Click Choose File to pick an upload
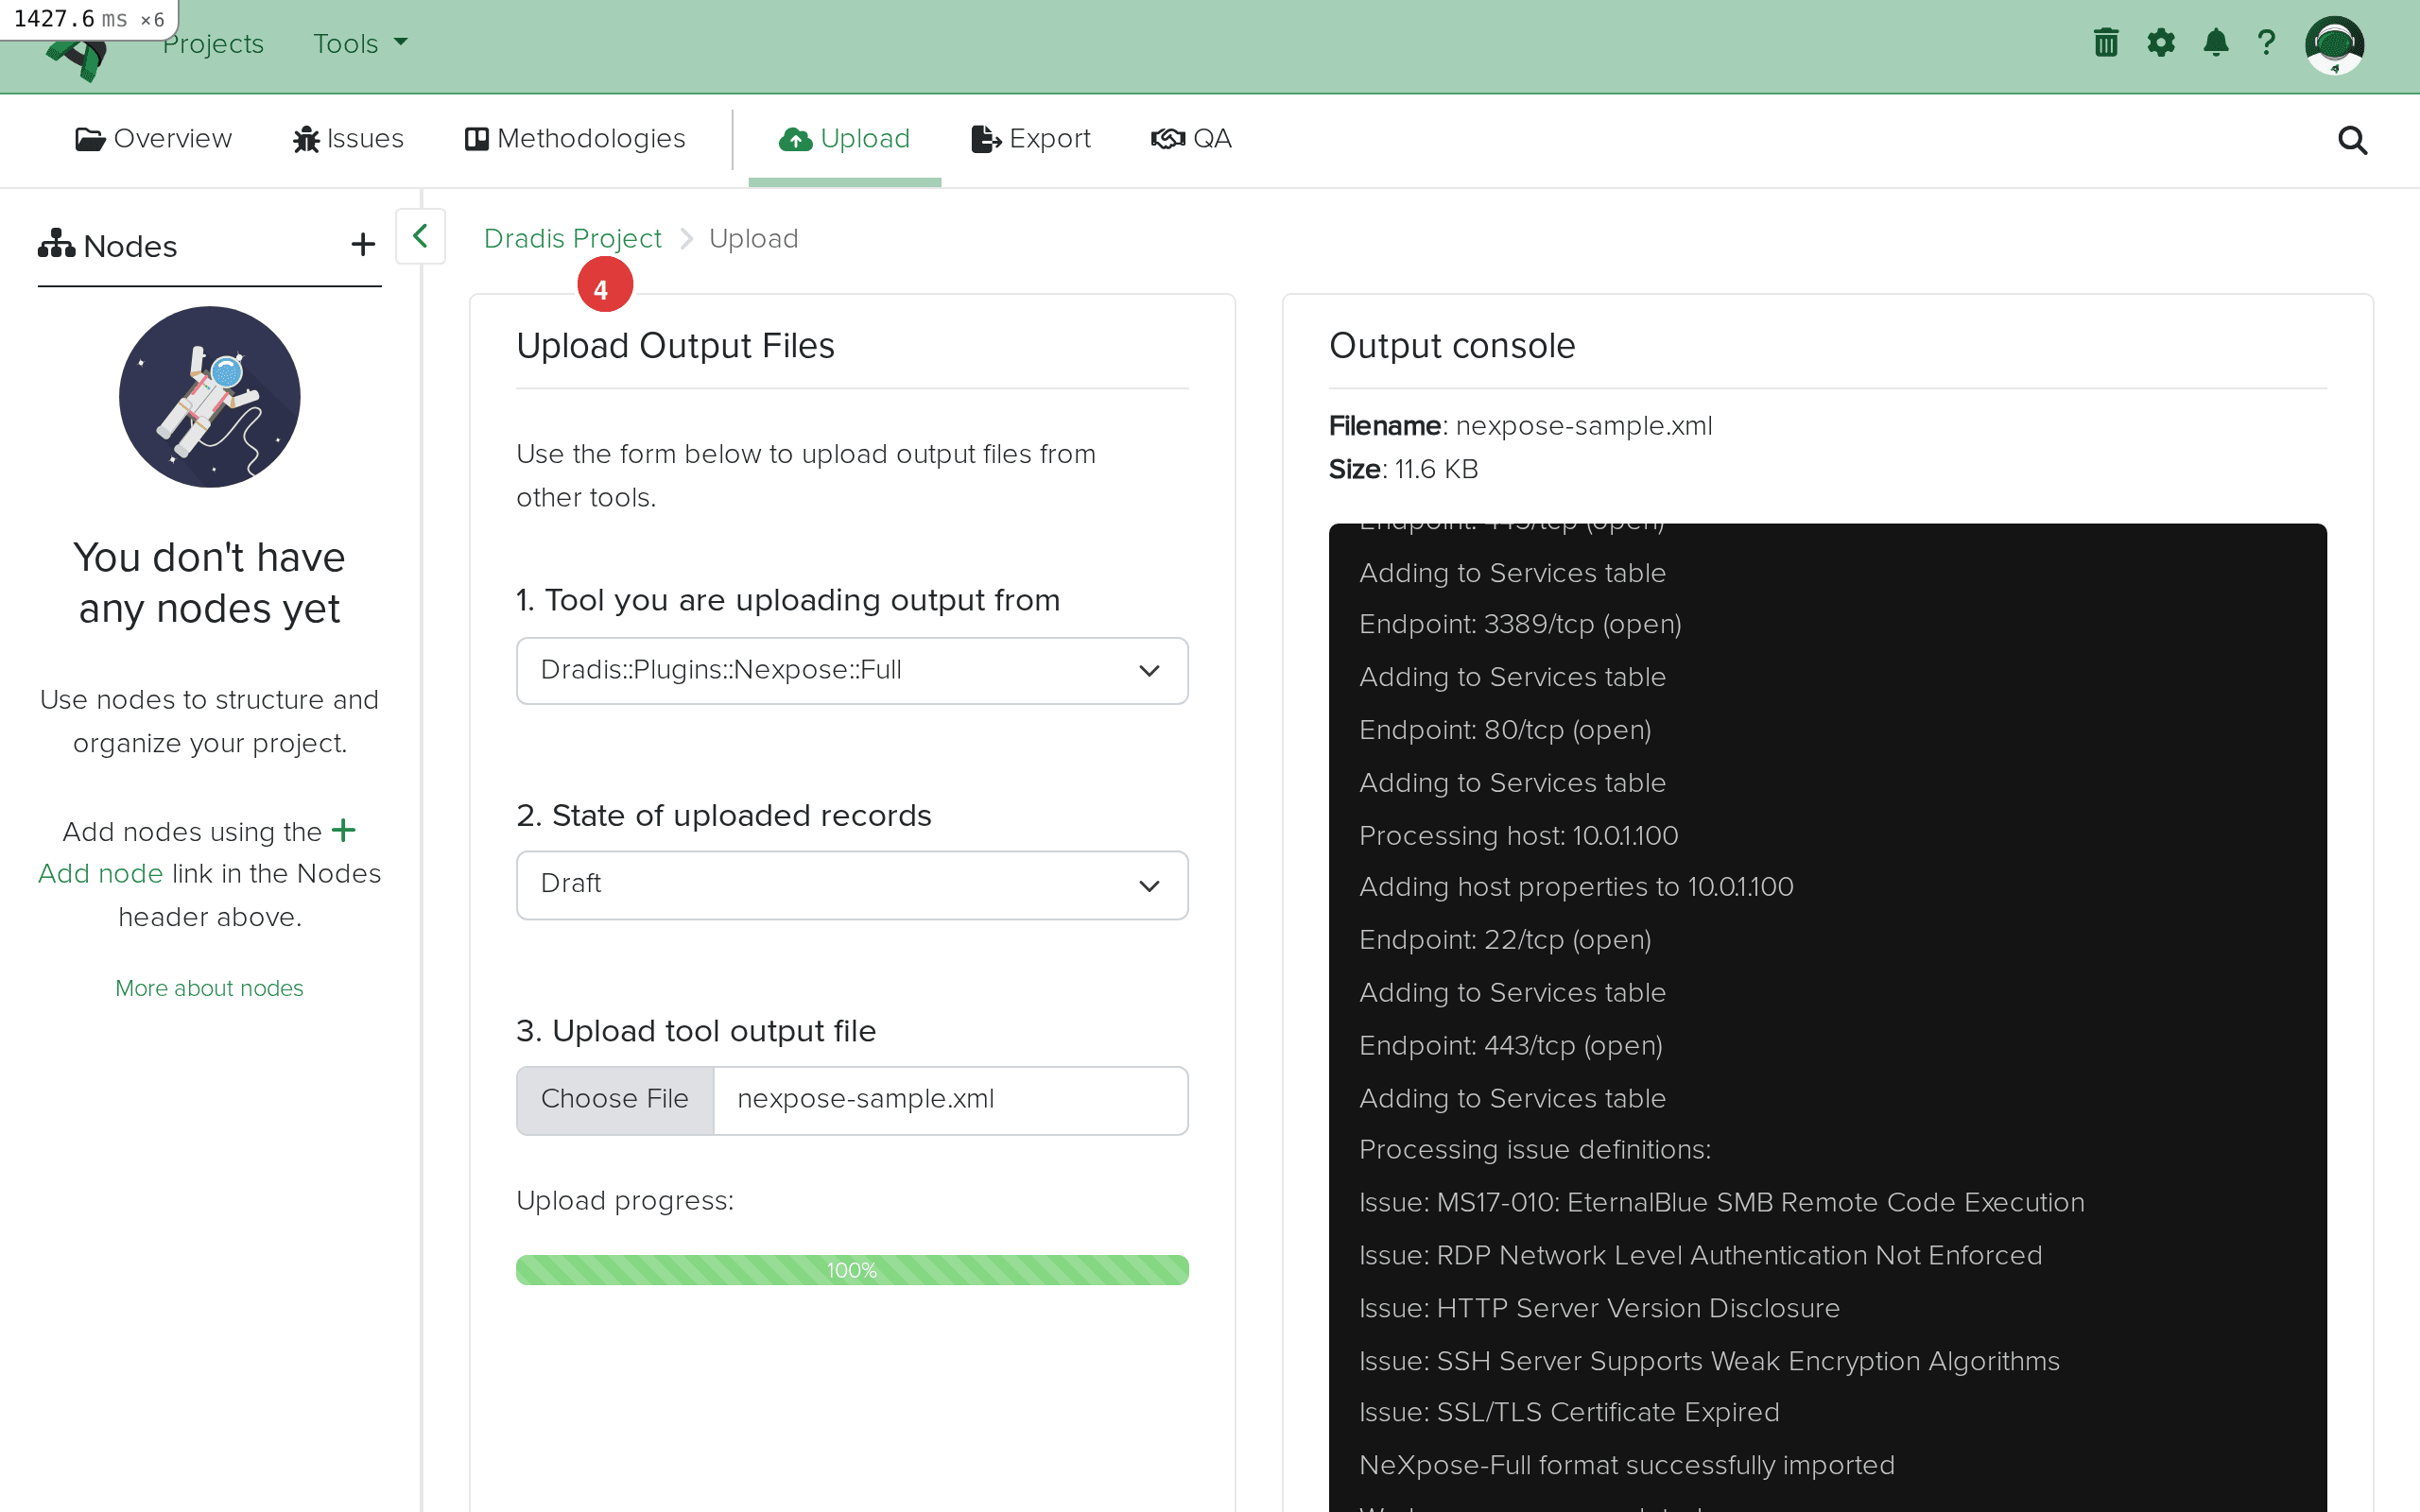Screen dimensions: 2420x1512 point(614,1099)
